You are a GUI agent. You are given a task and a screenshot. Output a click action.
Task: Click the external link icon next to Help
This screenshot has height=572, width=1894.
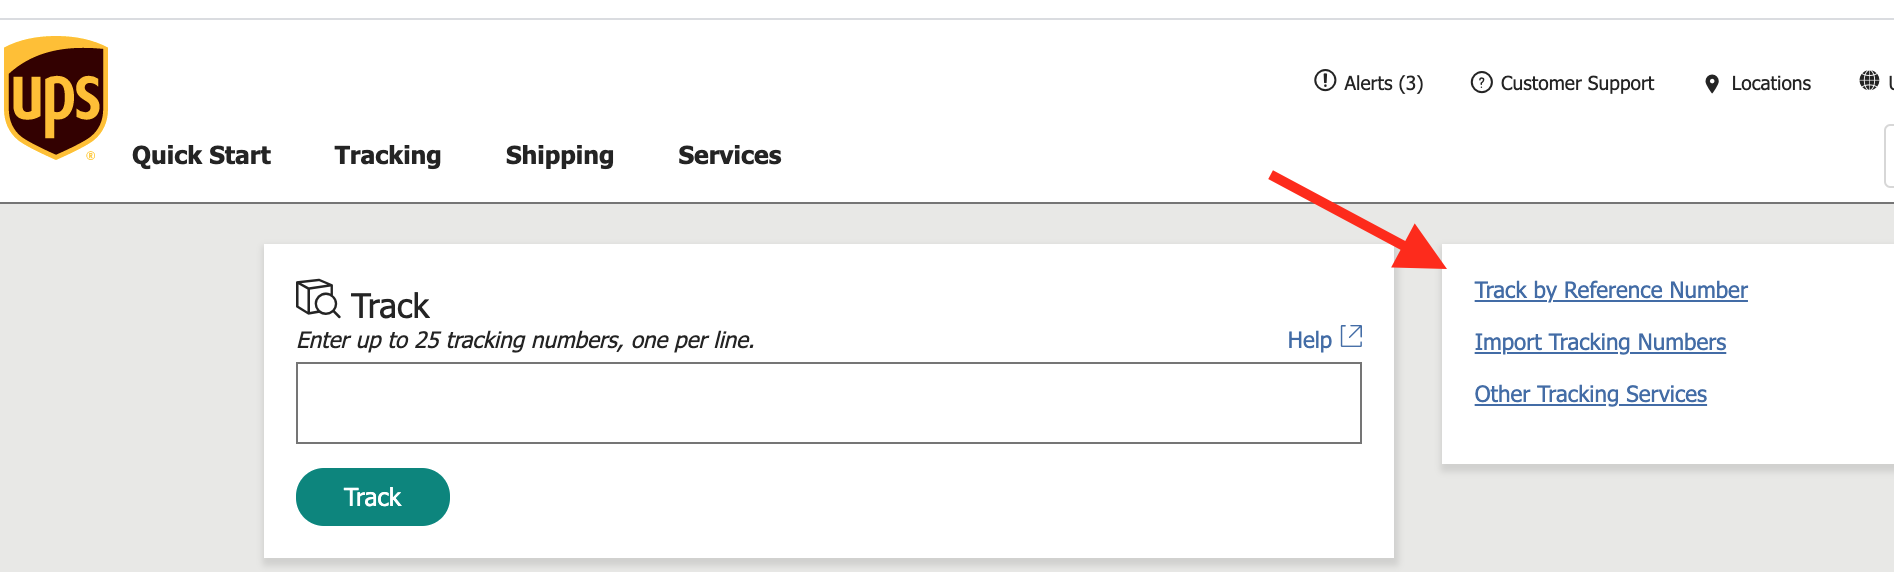(x=1351, y=336)
